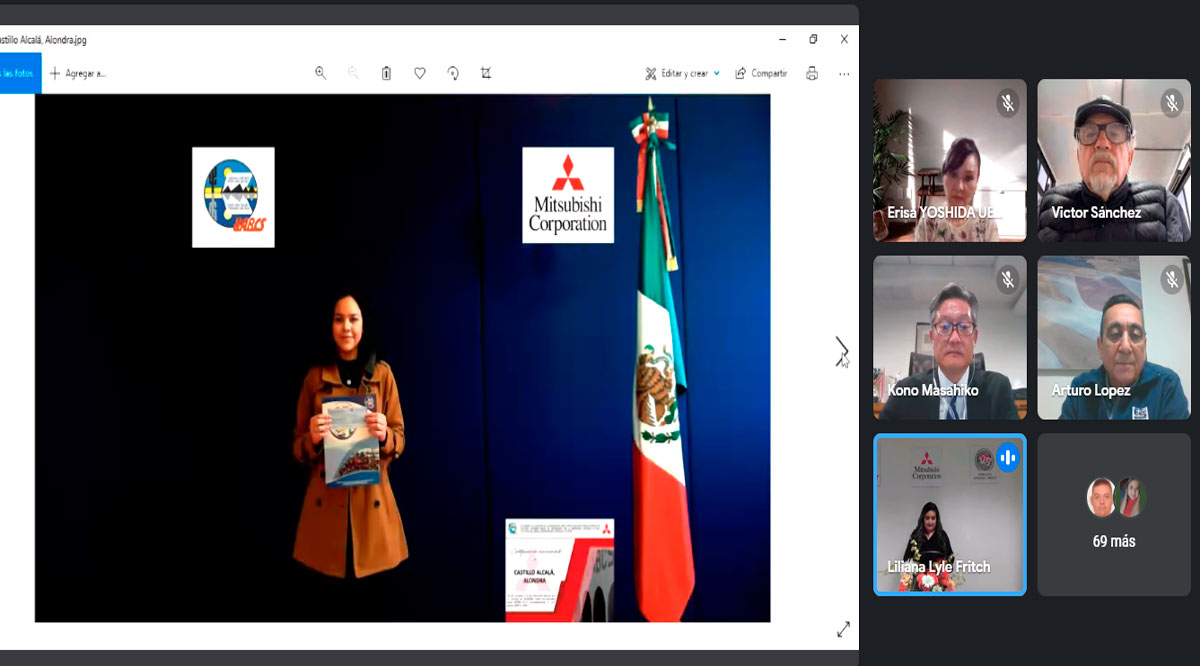Go back to all photos blue button
Screen dimensions: 1200x666
coord(20,73)
